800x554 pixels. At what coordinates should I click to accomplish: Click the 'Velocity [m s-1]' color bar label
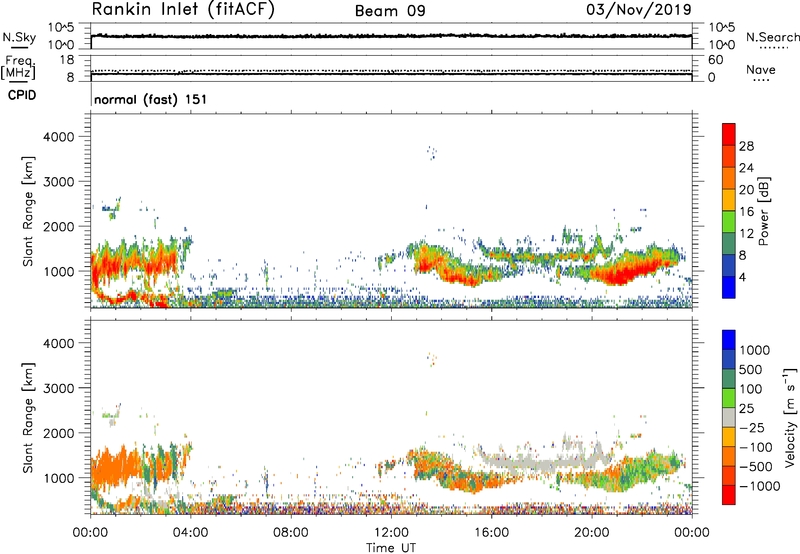(x=790, y=417)
